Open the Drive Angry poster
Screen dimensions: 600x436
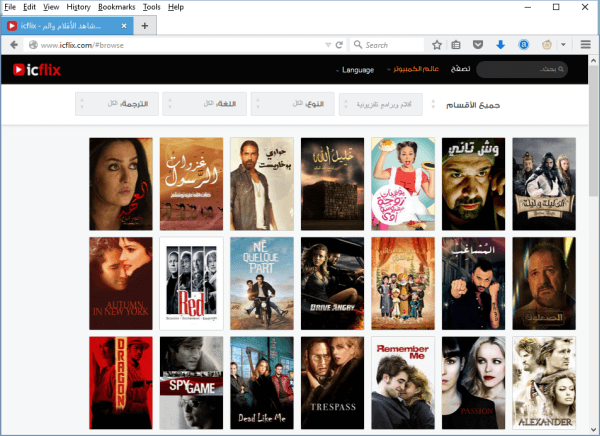click(x=332, y=283)
